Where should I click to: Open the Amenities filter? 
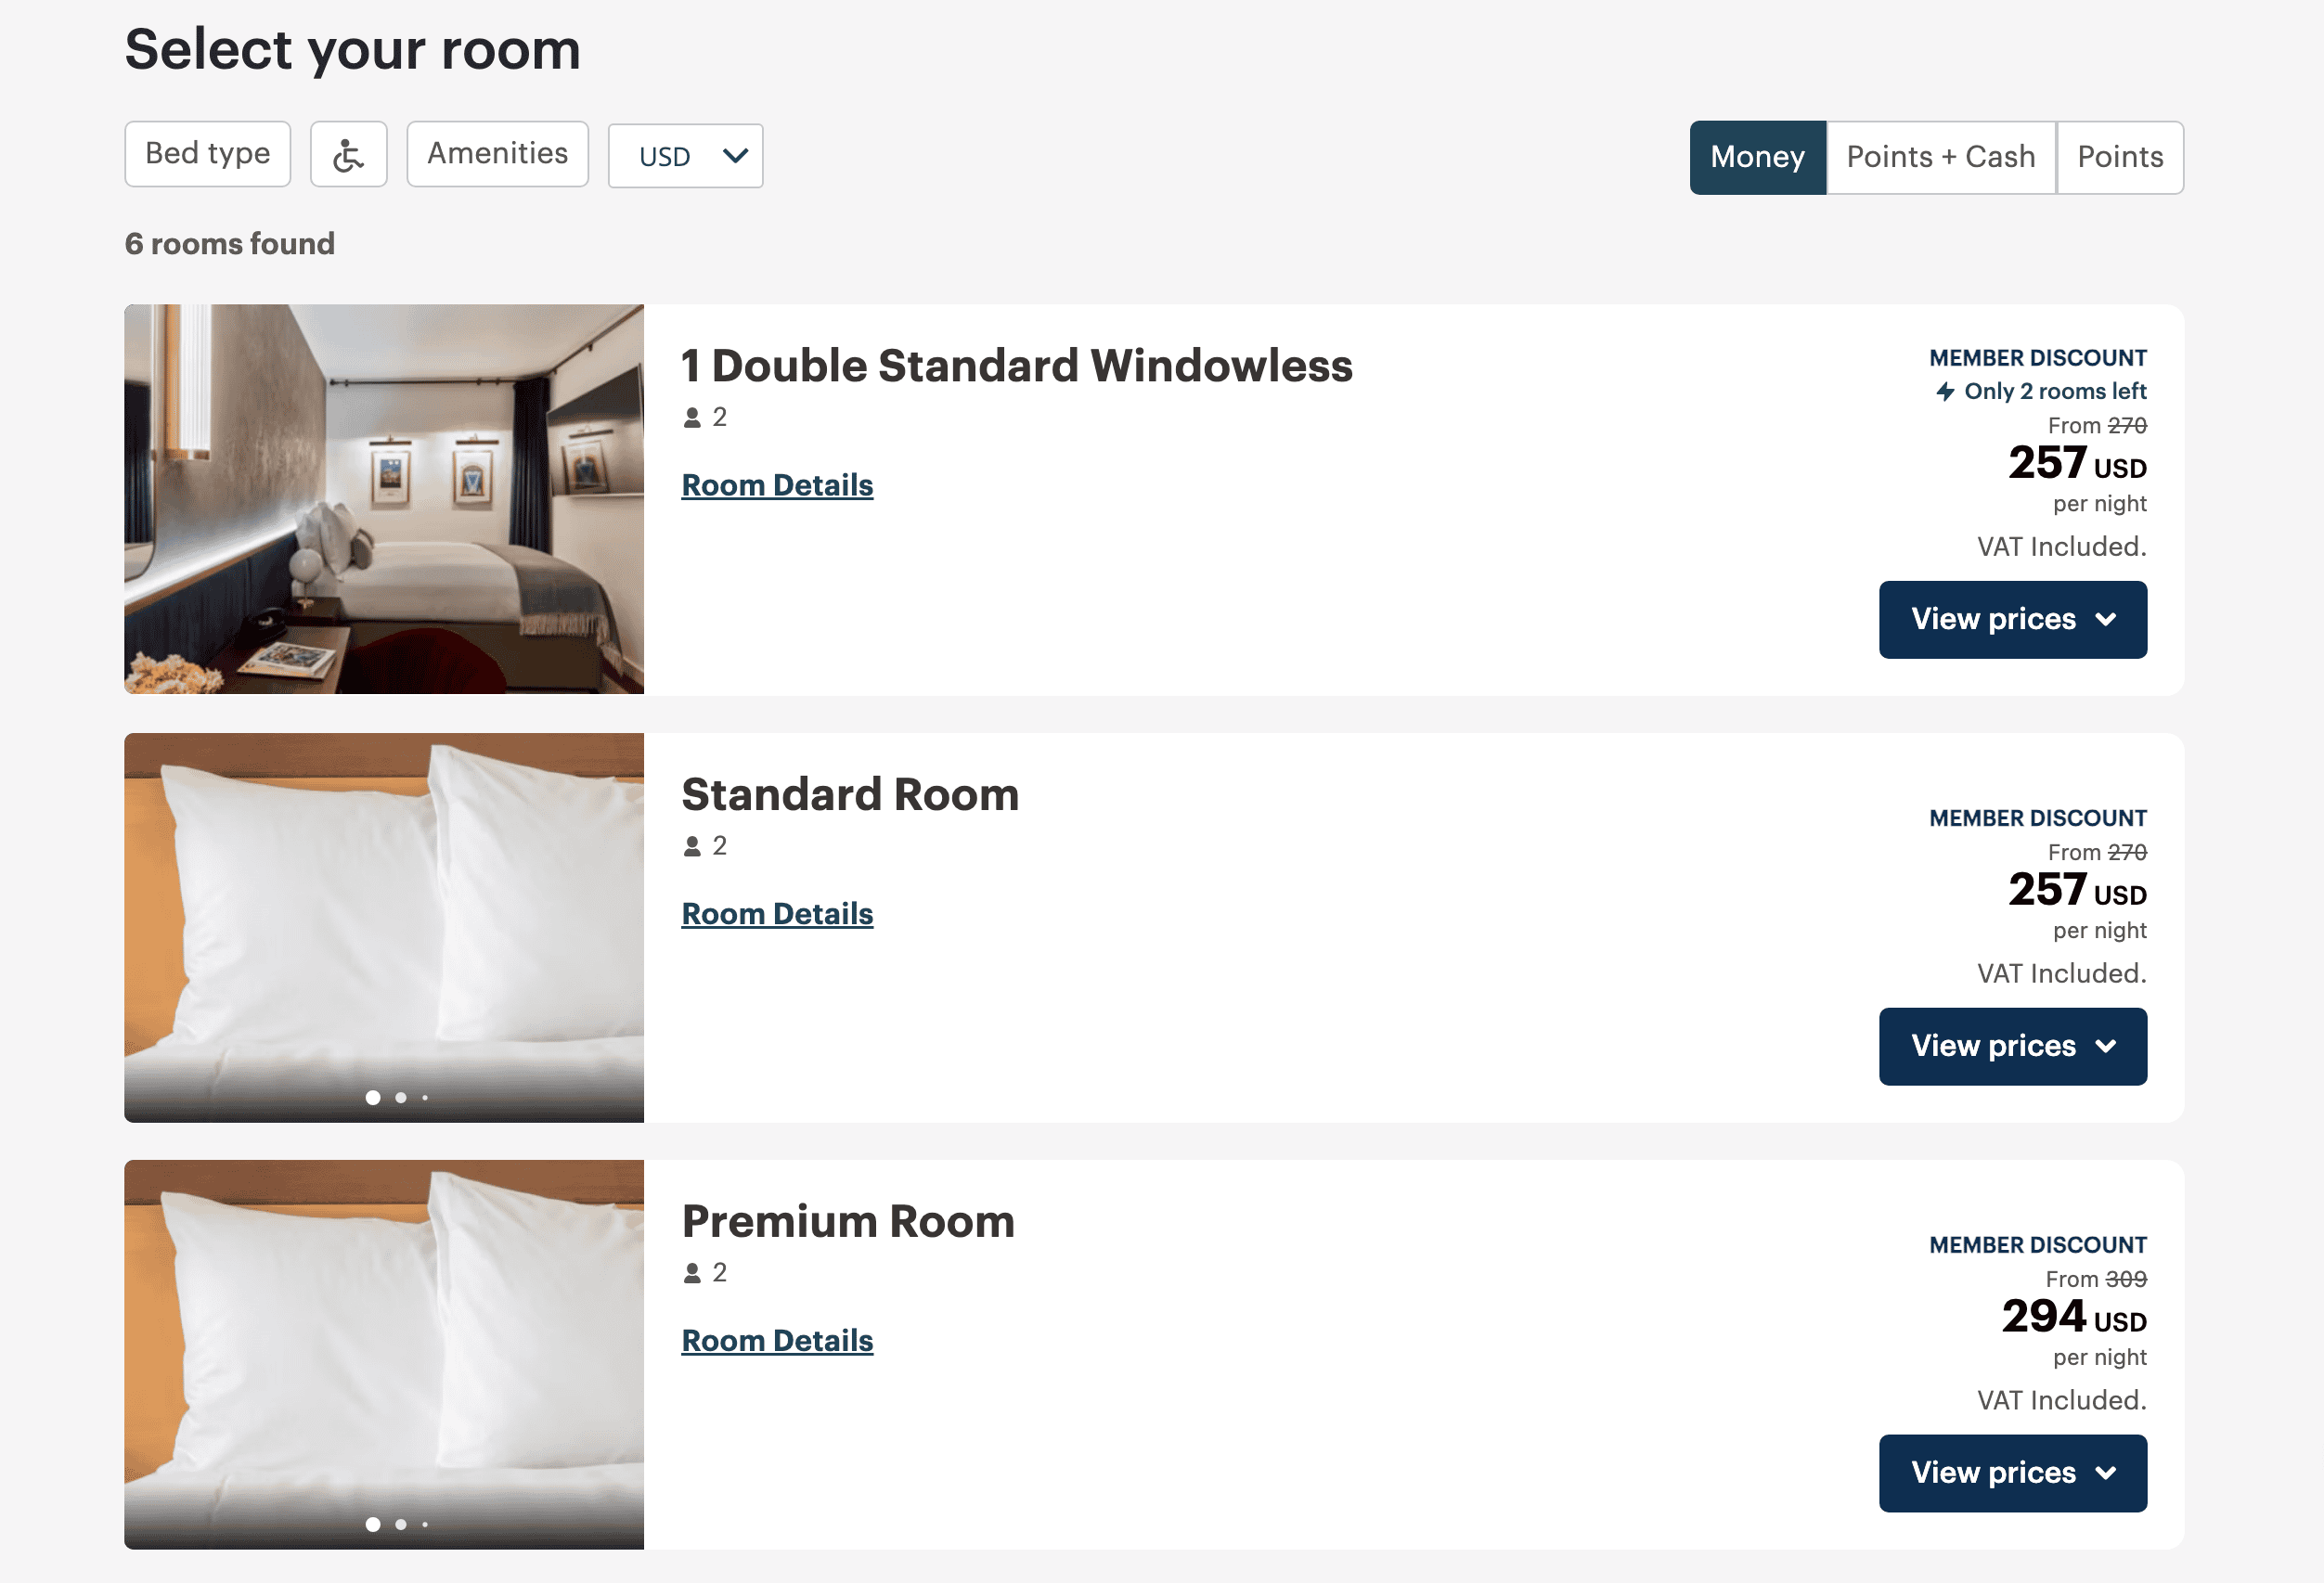(497, 154)
